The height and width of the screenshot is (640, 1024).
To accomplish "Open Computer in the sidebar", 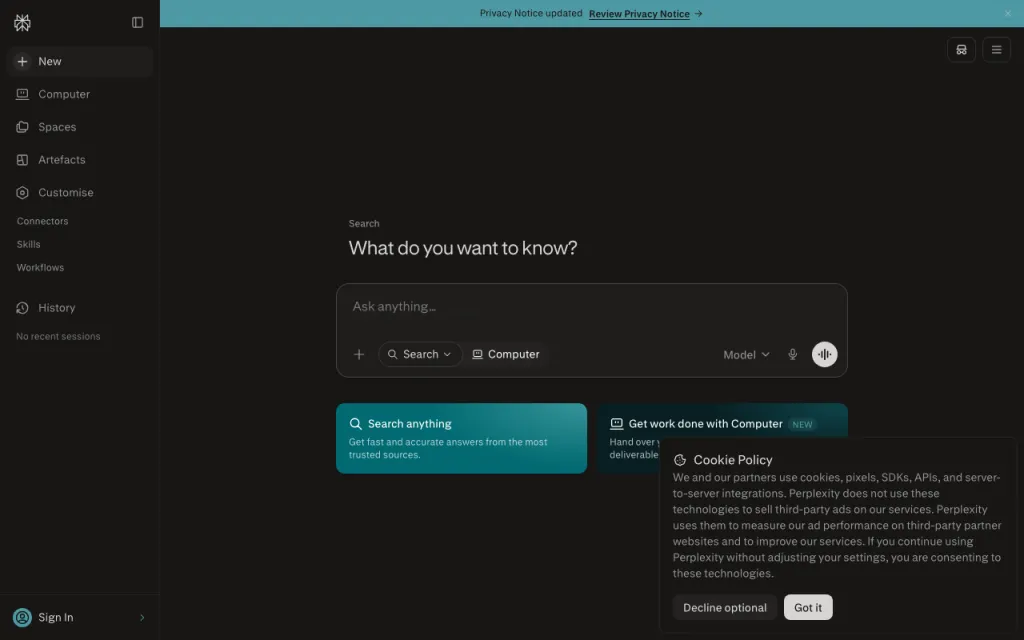I will [x=80, y=94].
